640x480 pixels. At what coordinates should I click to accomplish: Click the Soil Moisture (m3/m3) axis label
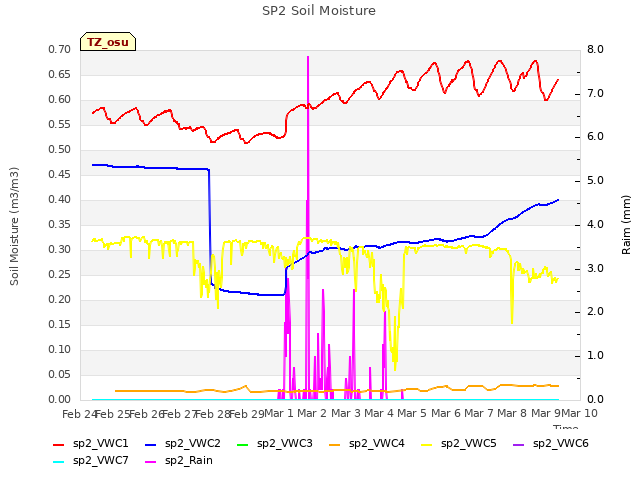[x=14, y=226]
